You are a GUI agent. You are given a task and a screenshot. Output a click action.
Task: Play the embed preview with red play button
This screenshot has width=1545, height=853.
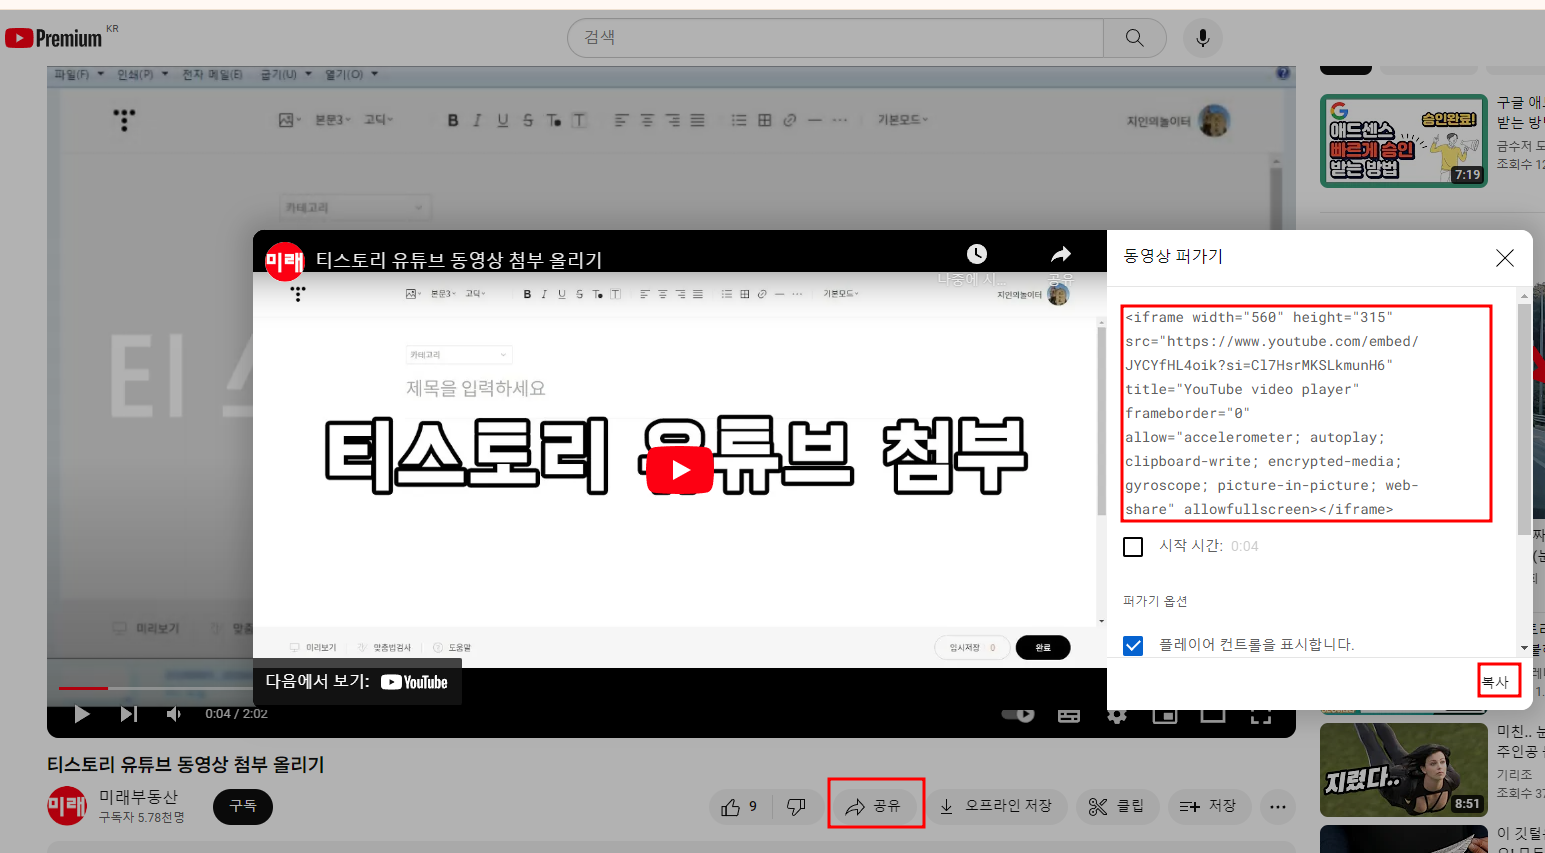[x=680, y=470]
